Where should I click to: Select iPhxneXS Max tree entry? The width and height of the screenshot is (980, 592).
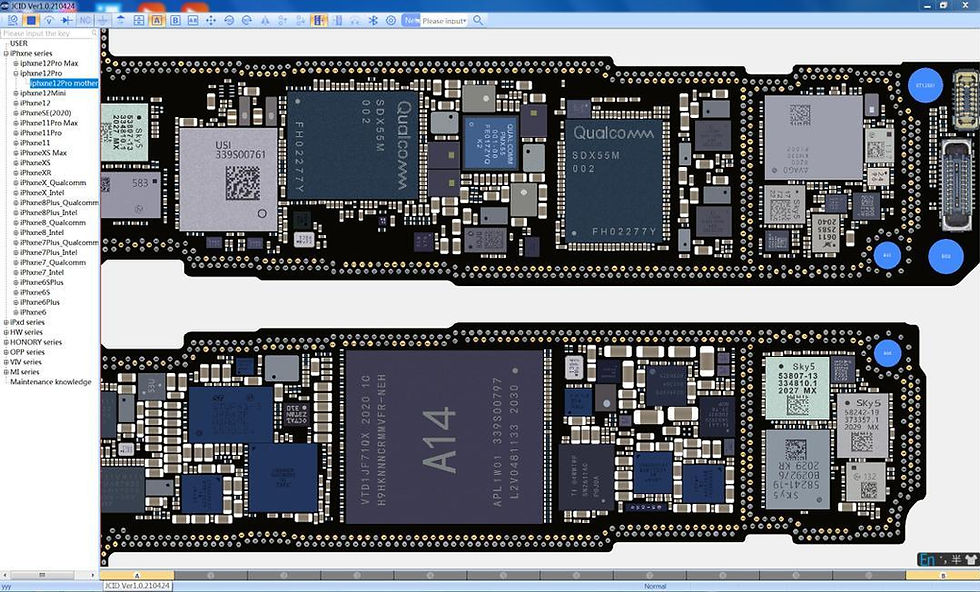(x=43, y=153)
